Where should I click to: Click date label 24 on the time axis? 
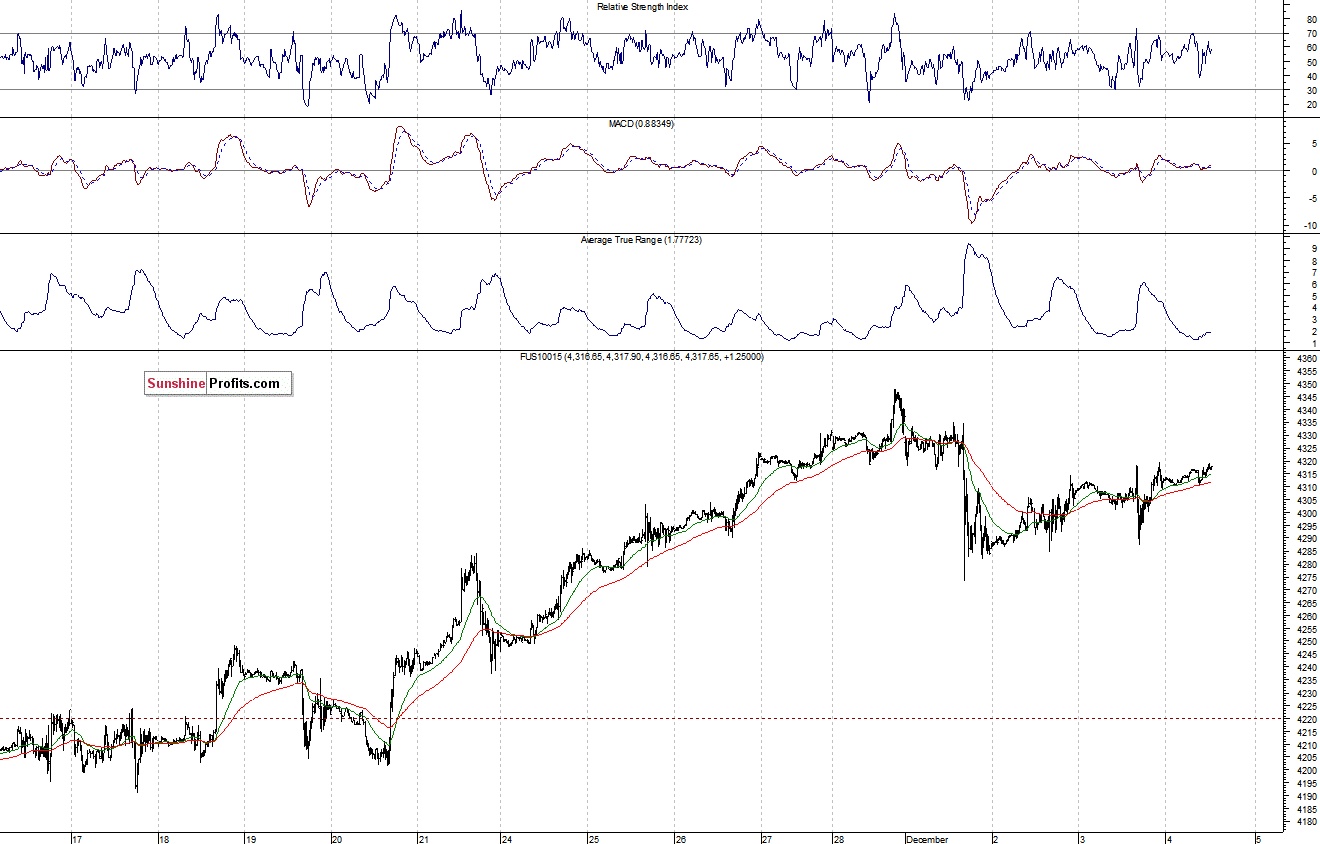coord(508,839)
